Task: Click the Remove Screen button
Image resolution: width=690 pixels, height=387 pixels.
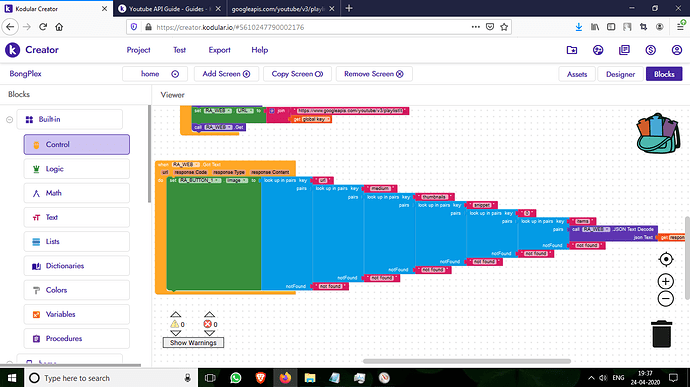Action: pos(374,74)
